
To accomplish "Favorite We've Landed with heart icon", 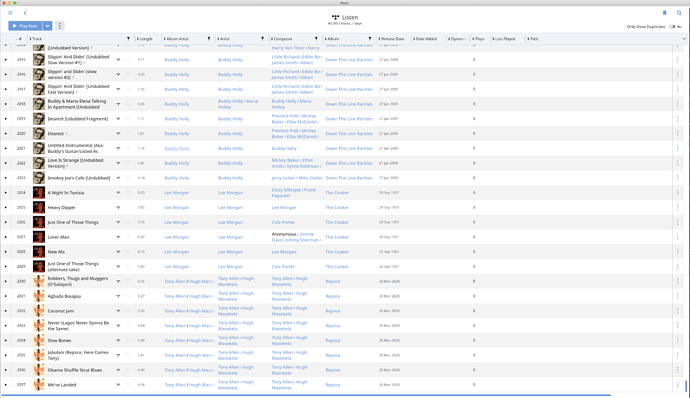I will 128,385.
